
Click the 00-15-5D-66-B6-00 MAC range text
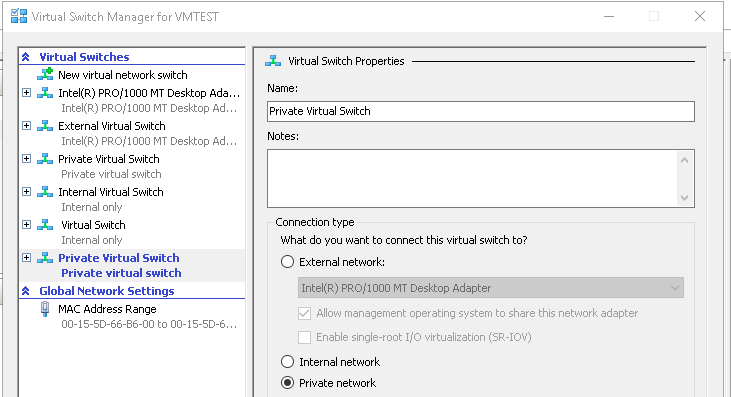coord(149,324)
